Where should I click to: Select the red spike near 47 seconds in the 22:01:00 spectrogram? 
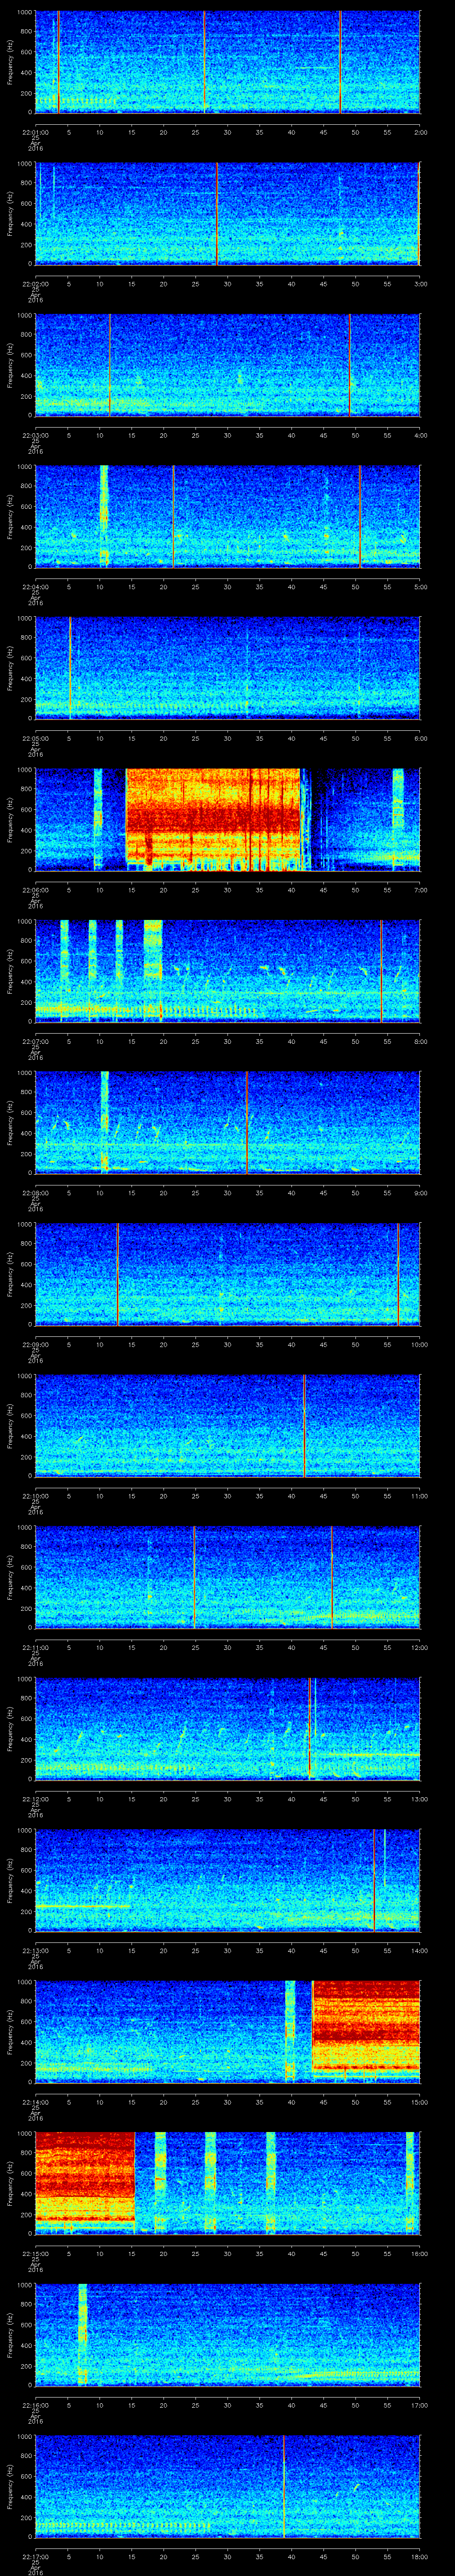(340, 62)
